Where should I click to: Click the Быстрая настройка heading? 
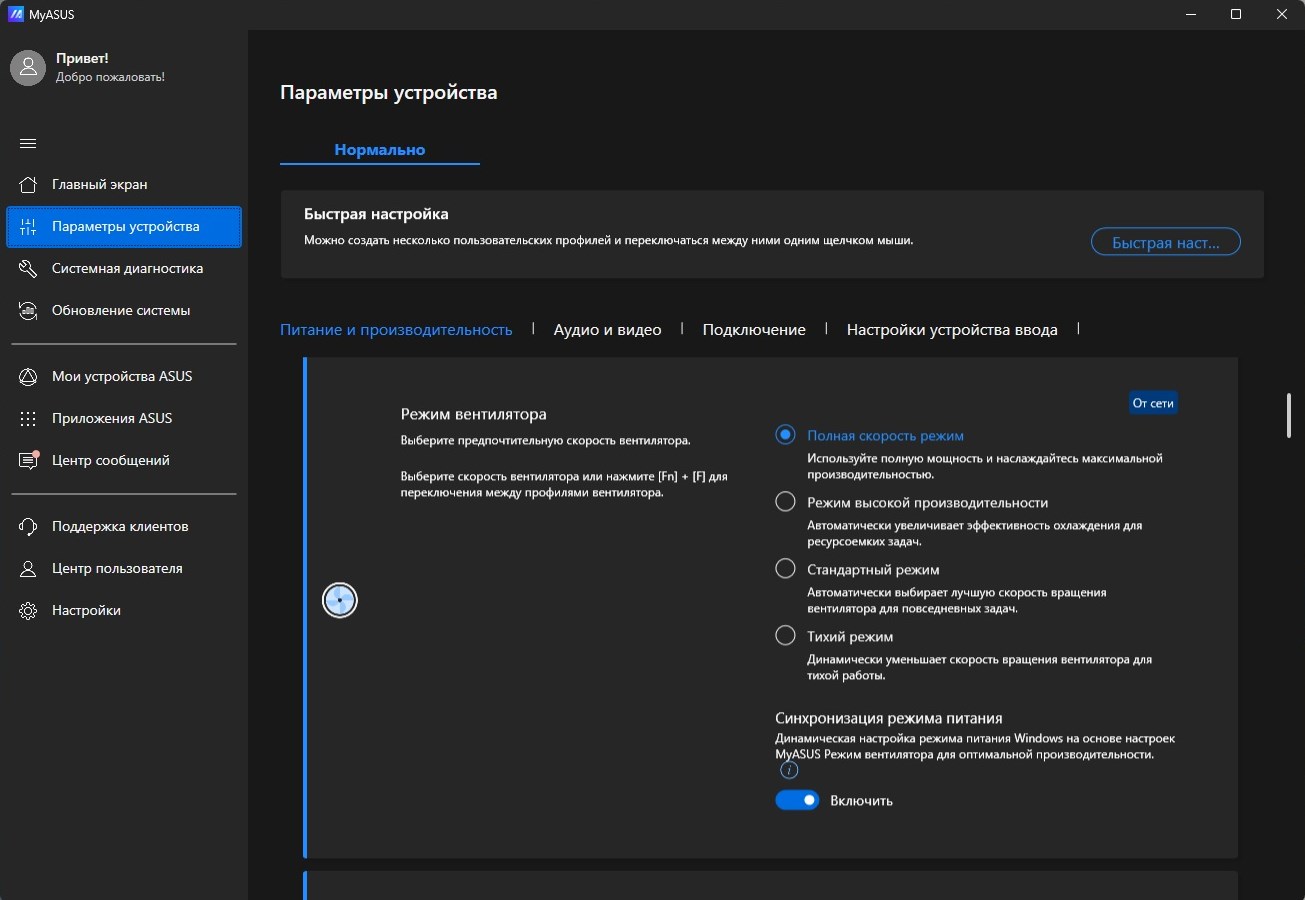376,214
